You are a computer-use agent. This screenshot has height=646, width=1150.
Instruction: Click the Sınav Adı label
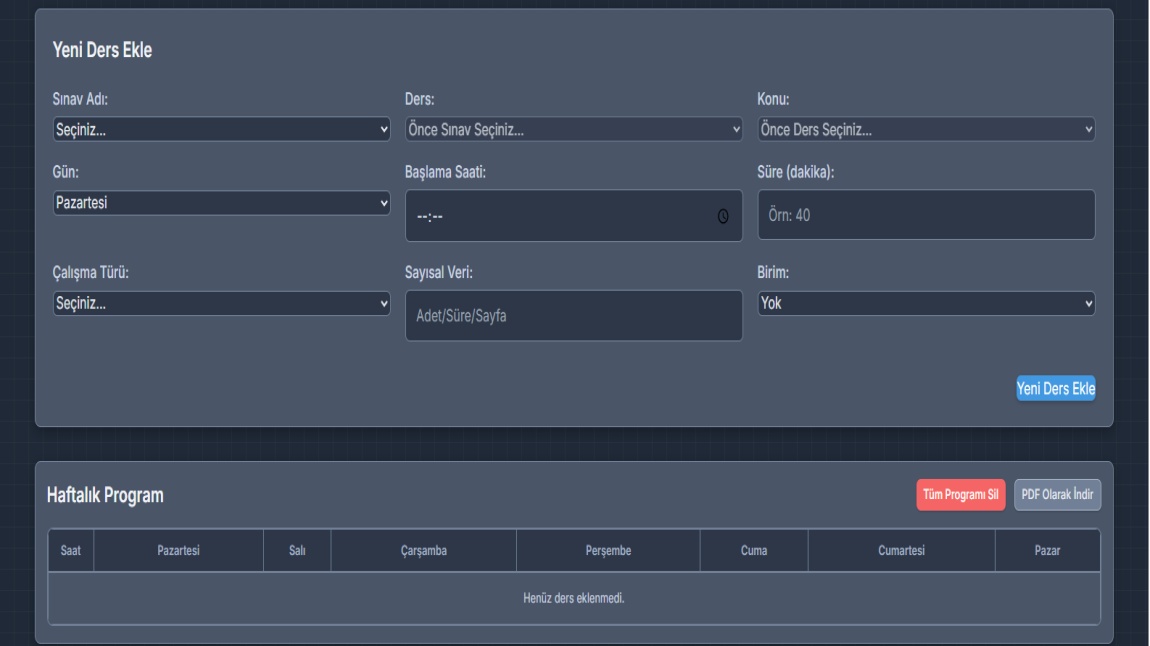[80, 99]
